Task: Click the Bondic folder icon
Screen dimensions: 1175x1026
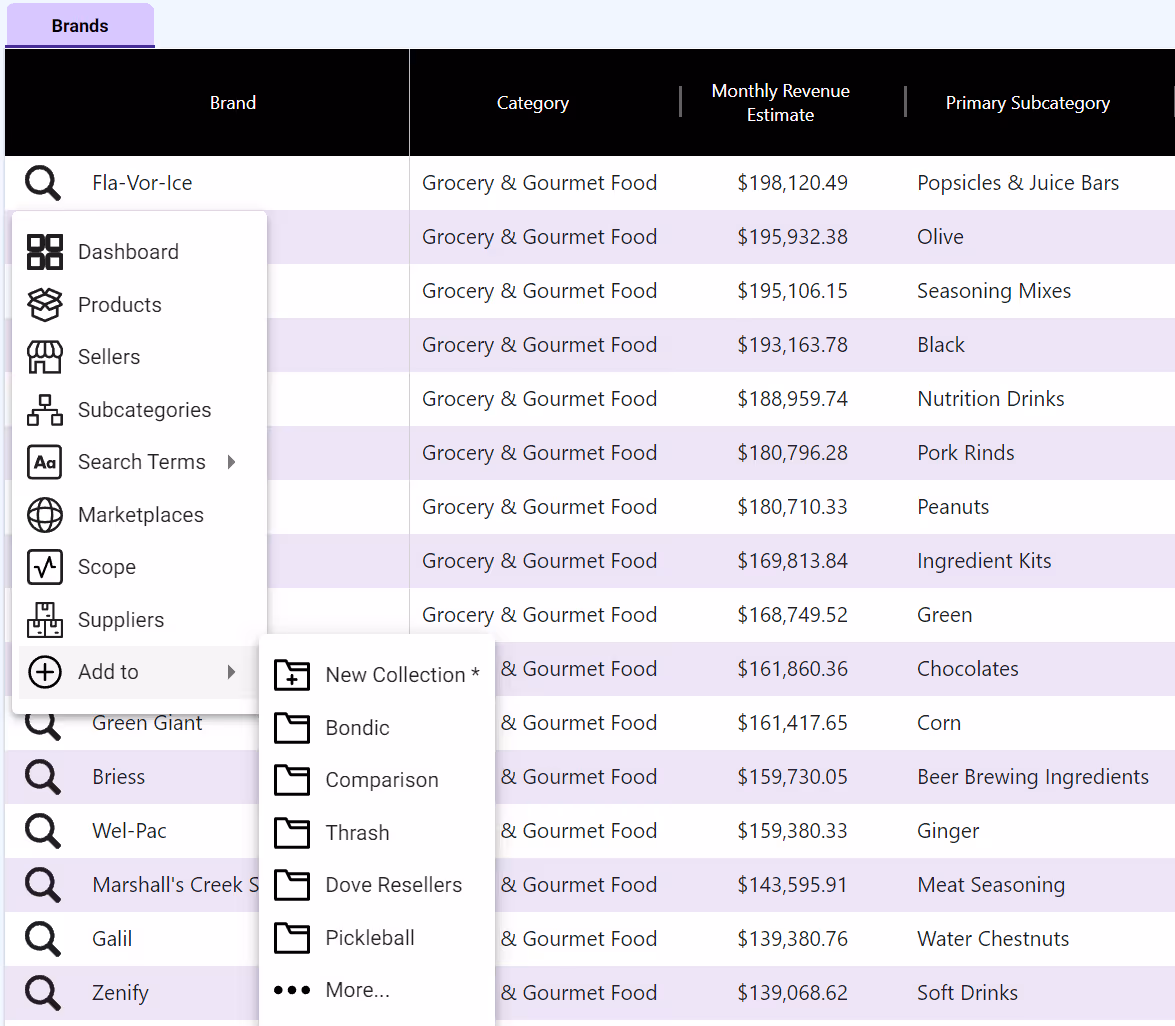Action: (292, 728)
